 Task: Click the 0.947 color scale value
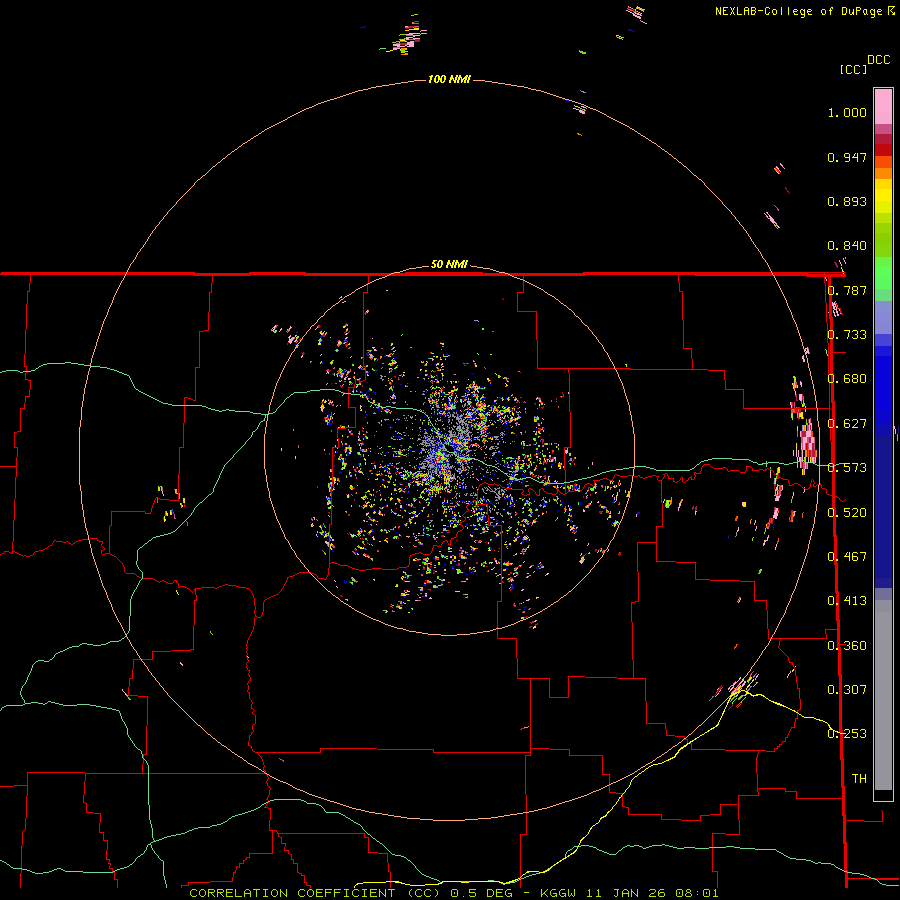coord(847,157)
